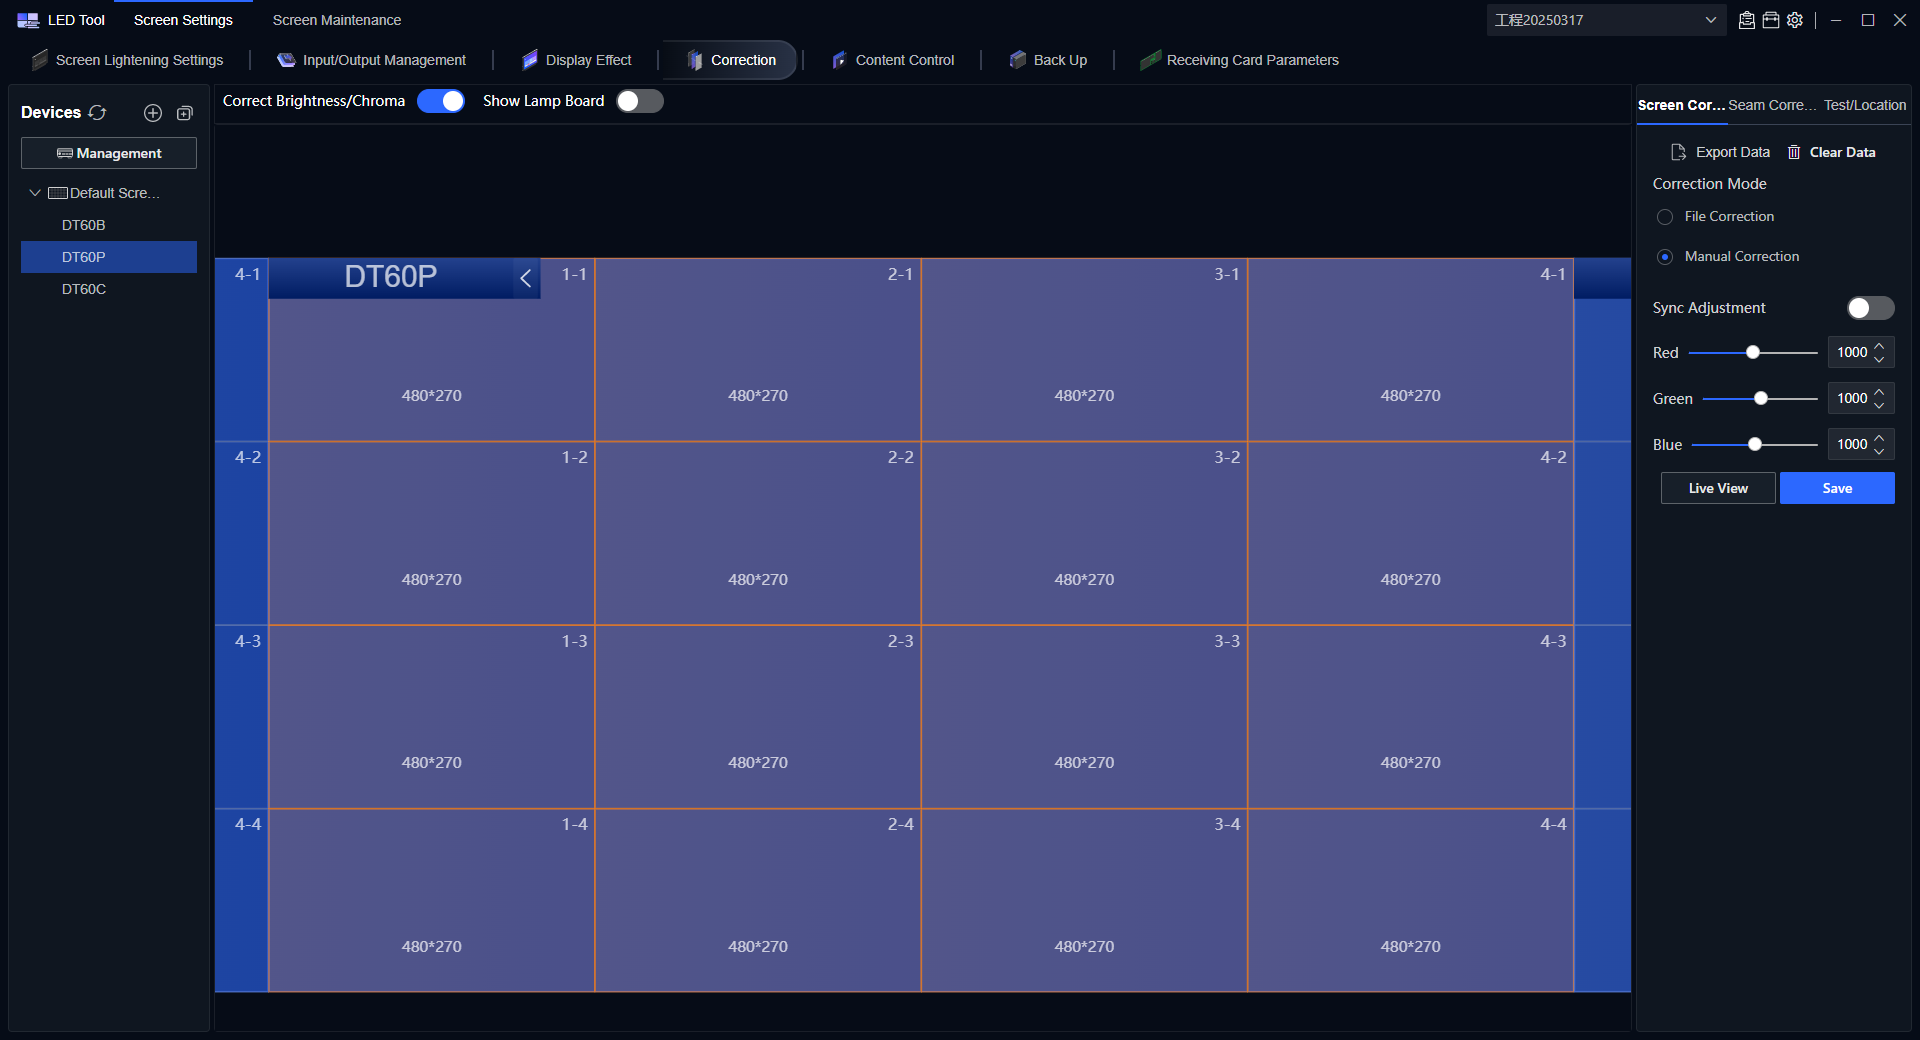1920x1040 pixels.
Task: Open Screen Lightening Settings toolbar item
Action: coord(127,60)
